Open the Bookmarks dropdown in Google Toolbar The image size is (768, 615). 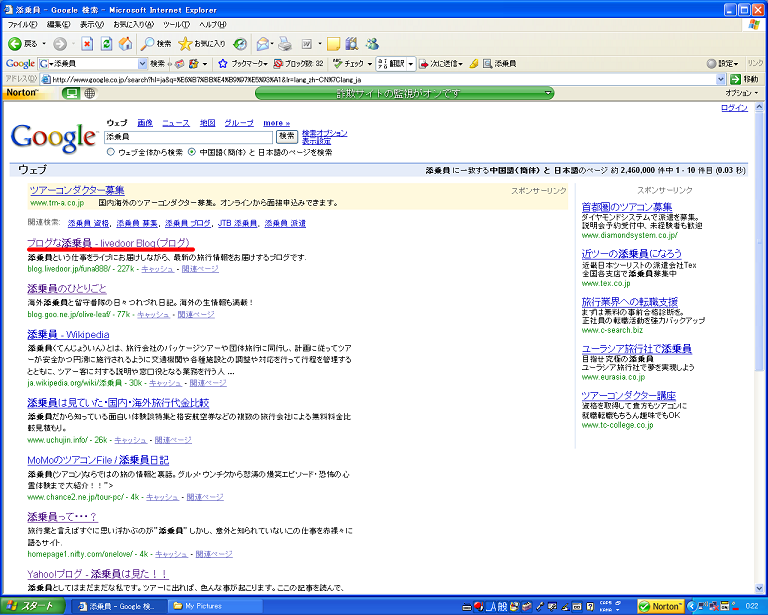(265, 64)
